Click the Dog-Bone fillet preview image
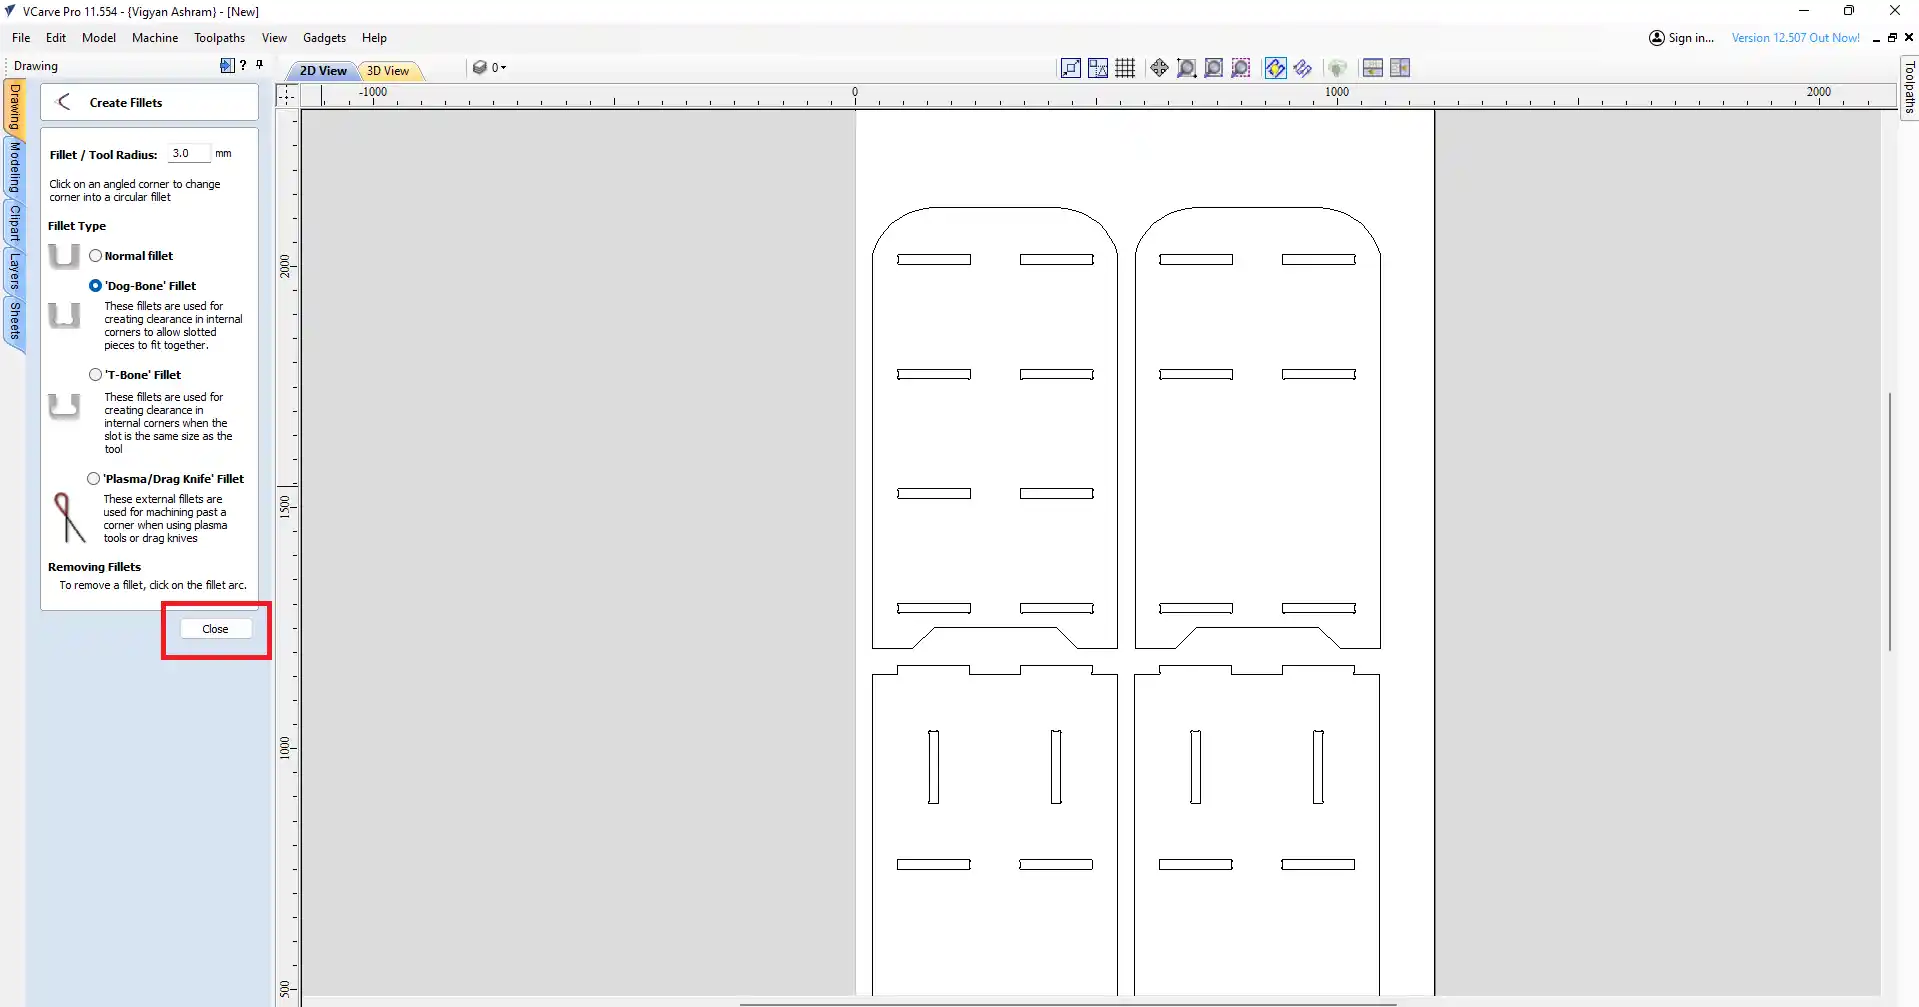This screenshot has width=1919, height=1007. pos(64,316)
